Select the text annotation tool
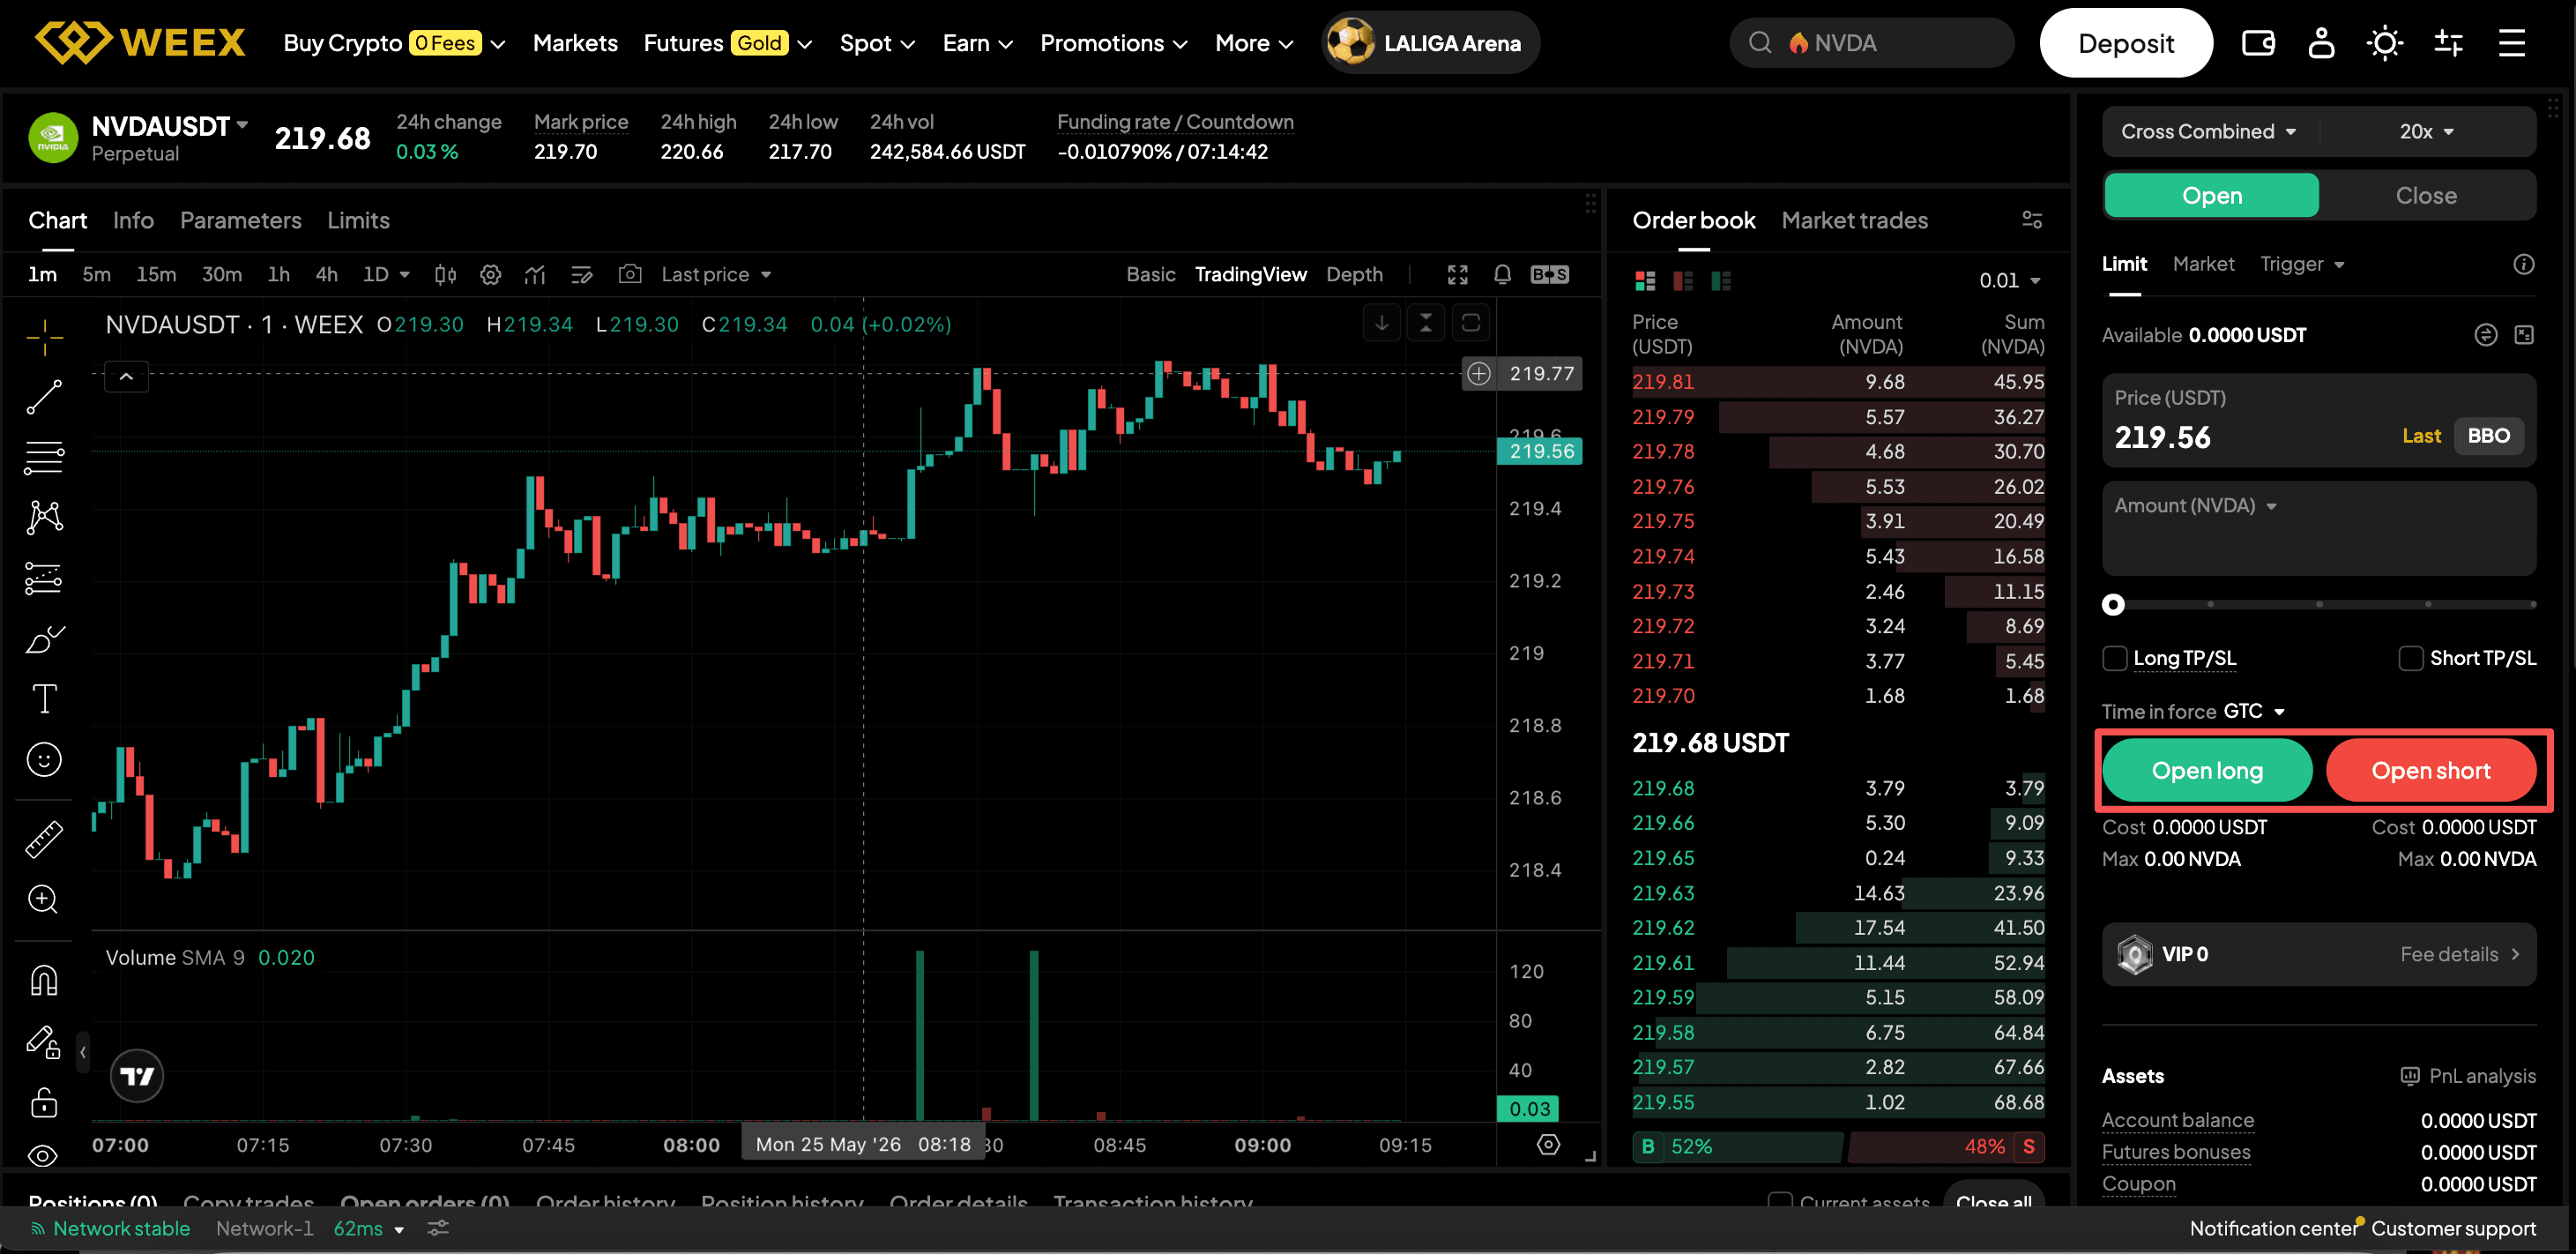Screen dimensions: 2576x1254 [x=44, y=698]
